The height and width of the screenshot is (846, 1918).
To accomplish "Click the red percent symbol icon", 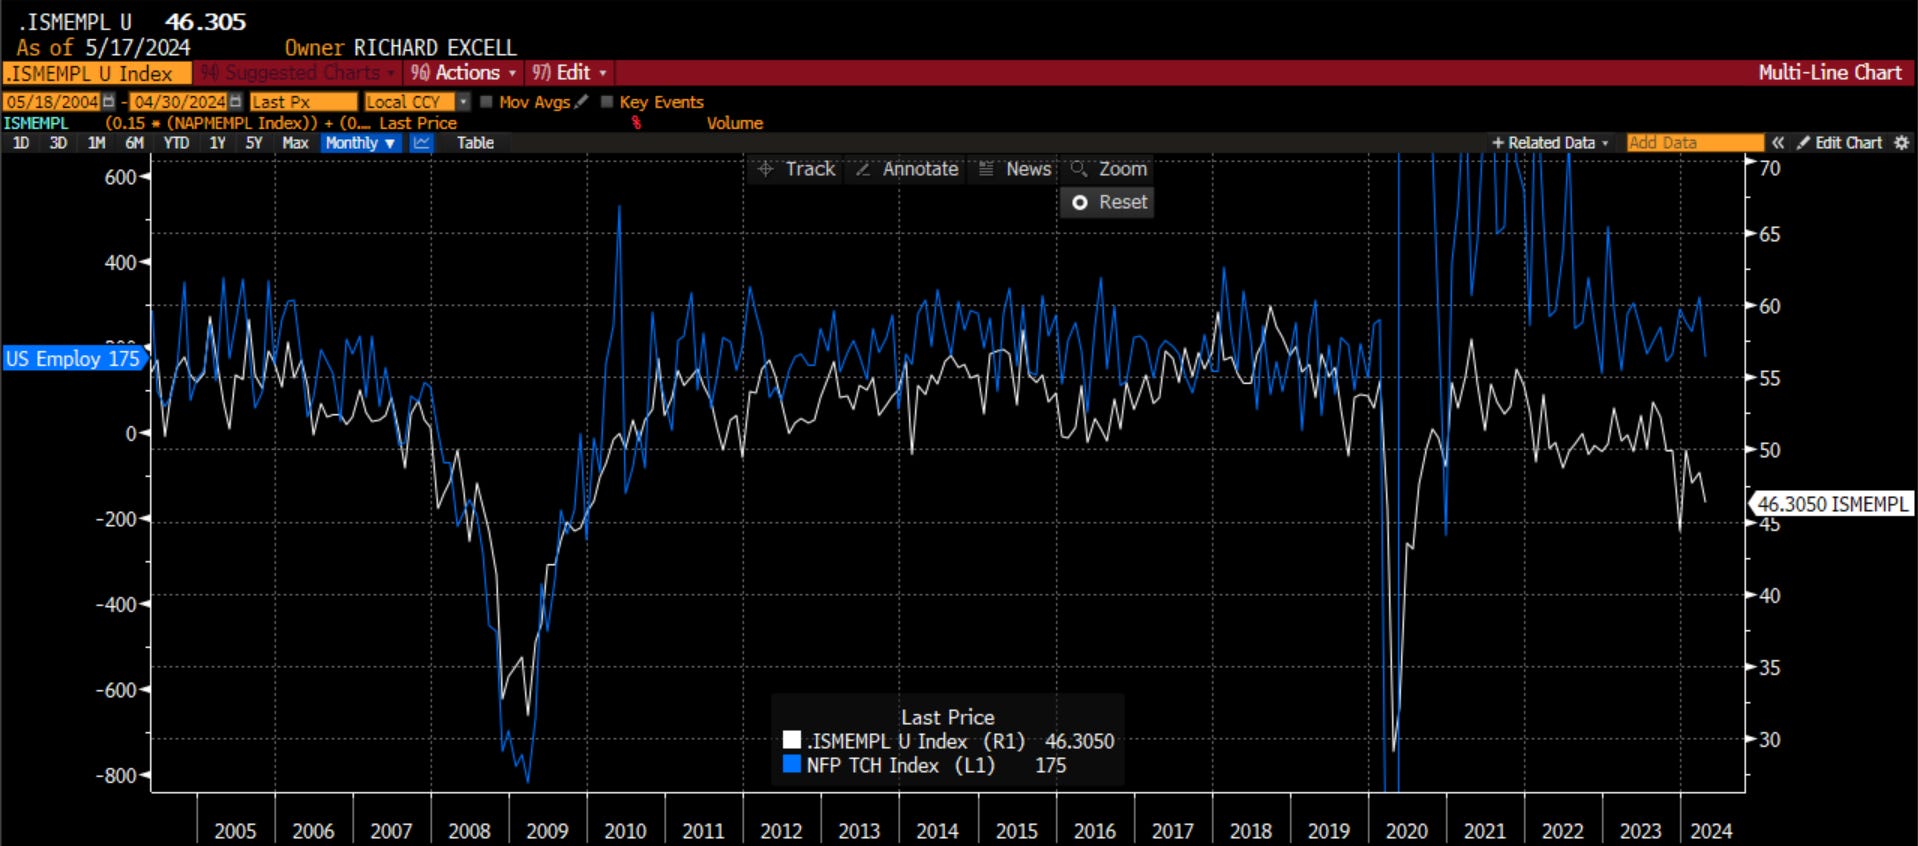I will click(636, 123).
